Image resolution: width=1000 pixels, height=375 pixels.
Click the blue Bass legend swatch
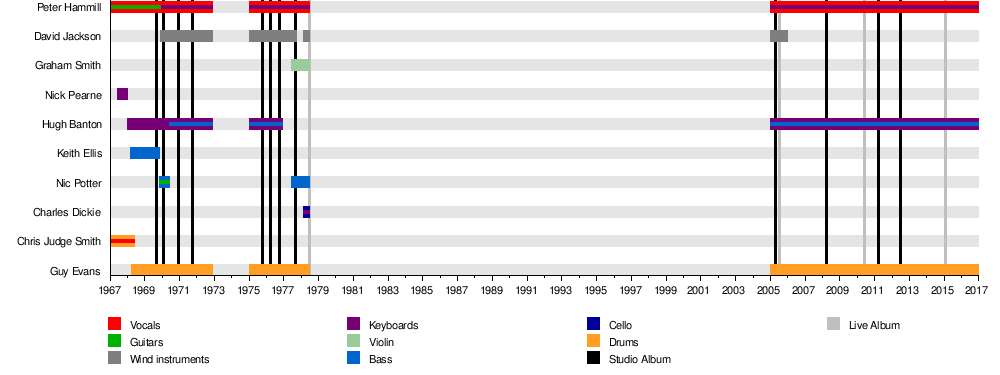pyautogui.click(x=354, y=358)
